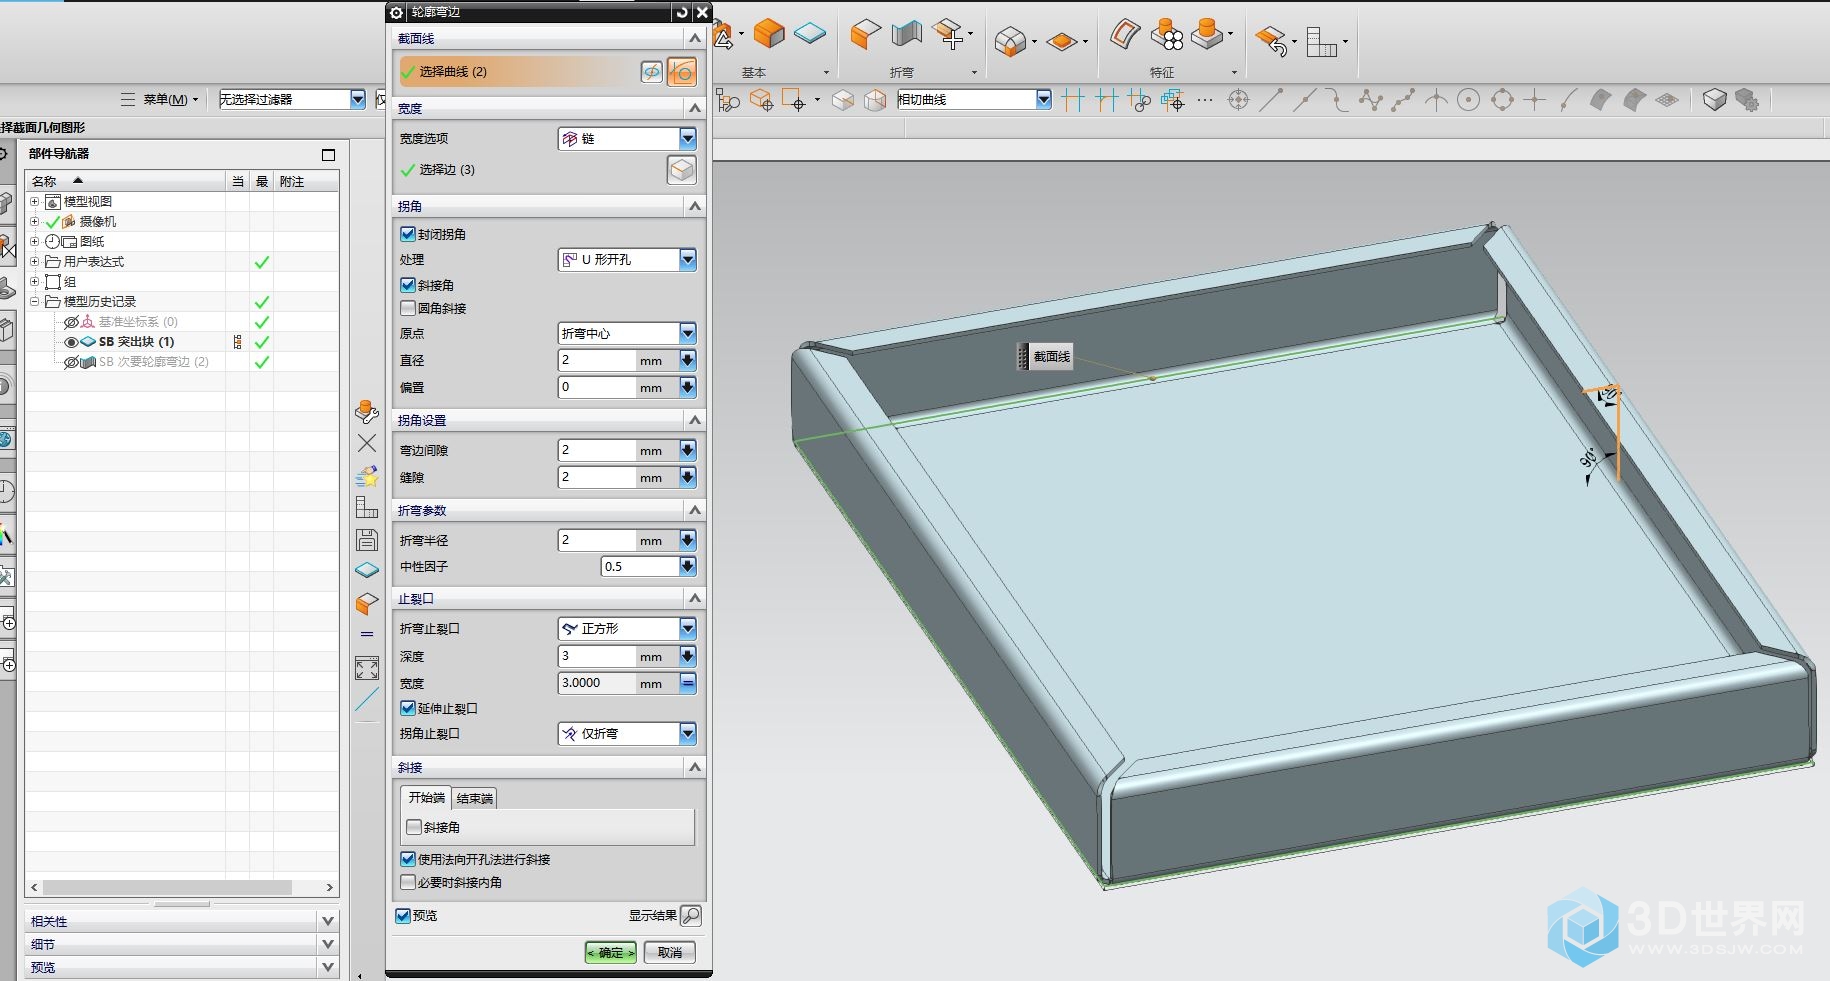Maximize the 部件导航器 panel with square icon
The width and height of the screenshot is (1830, 981).
click(328, 155)
